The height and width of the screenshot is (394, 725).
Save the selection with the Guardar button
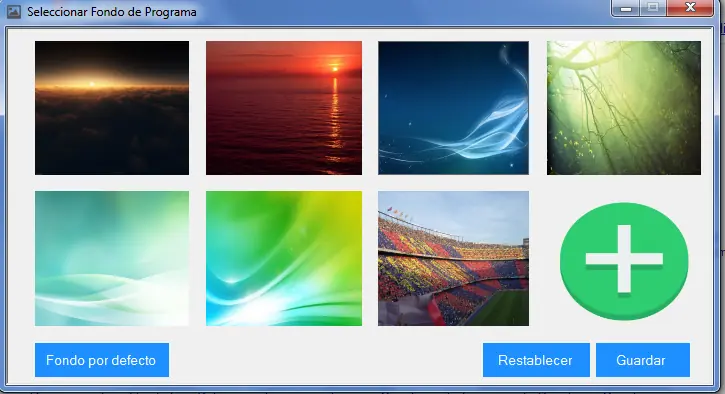643,360
